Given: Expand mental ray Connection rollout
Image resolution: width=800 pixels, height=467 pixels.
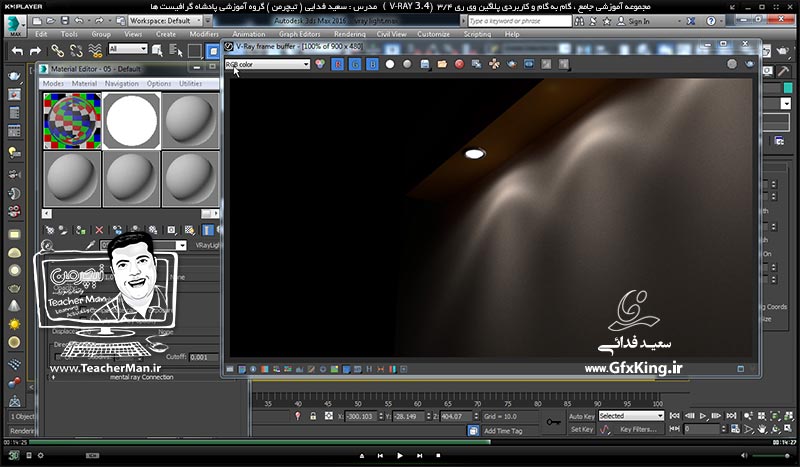Looking at the screenshot, I should tap(141, 377).
